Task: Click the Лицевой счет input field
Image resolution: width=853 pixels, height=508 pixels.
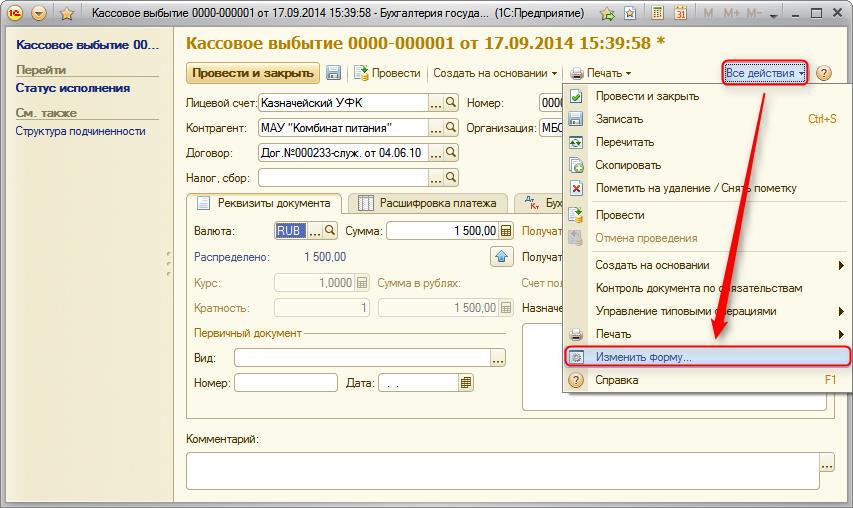Action: point(343,102)
